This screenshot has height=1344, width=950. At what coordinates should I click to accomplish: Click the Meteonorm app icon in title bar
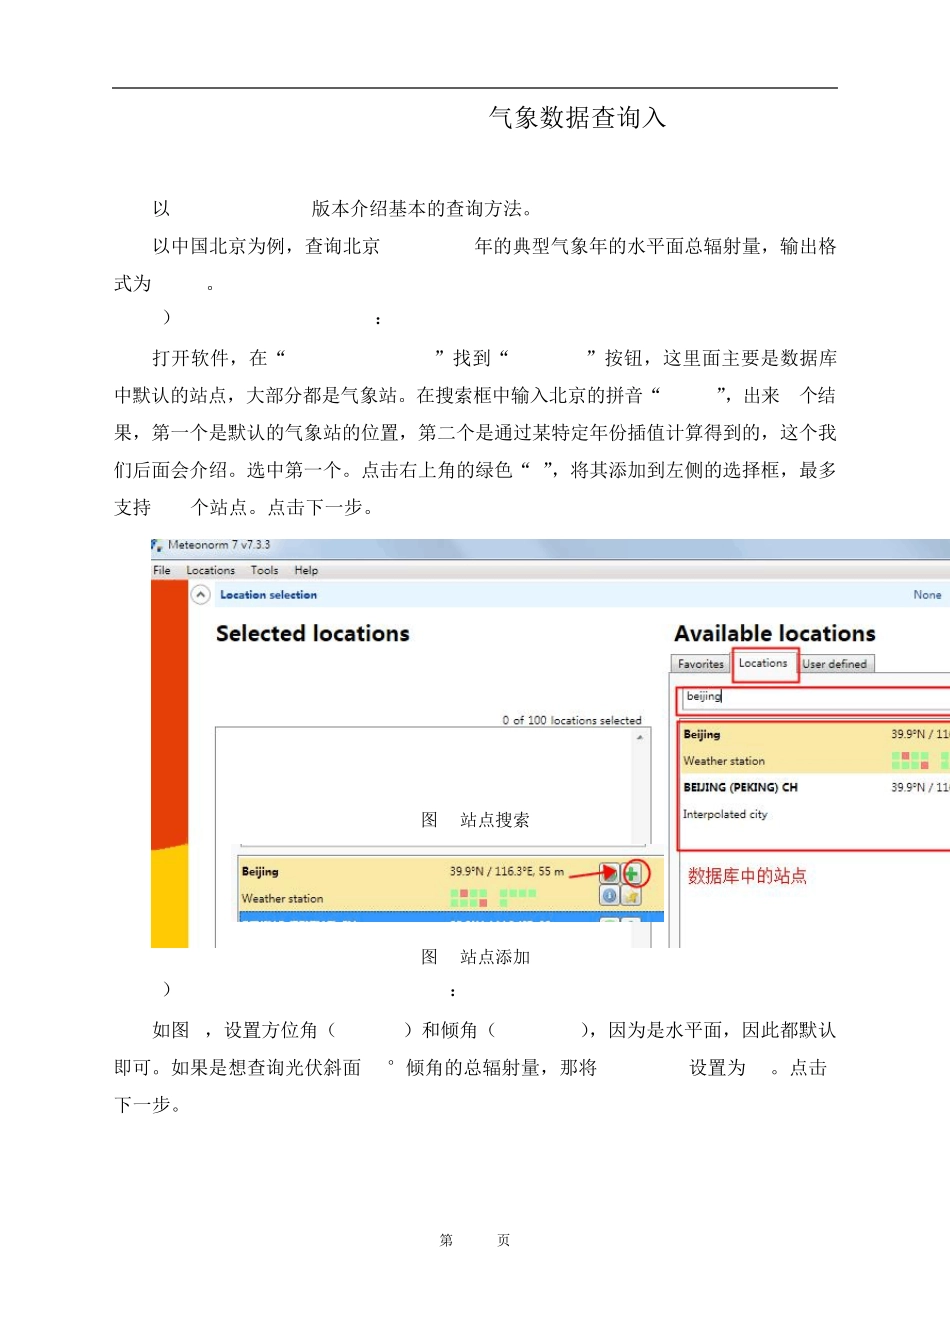(157, 545)
